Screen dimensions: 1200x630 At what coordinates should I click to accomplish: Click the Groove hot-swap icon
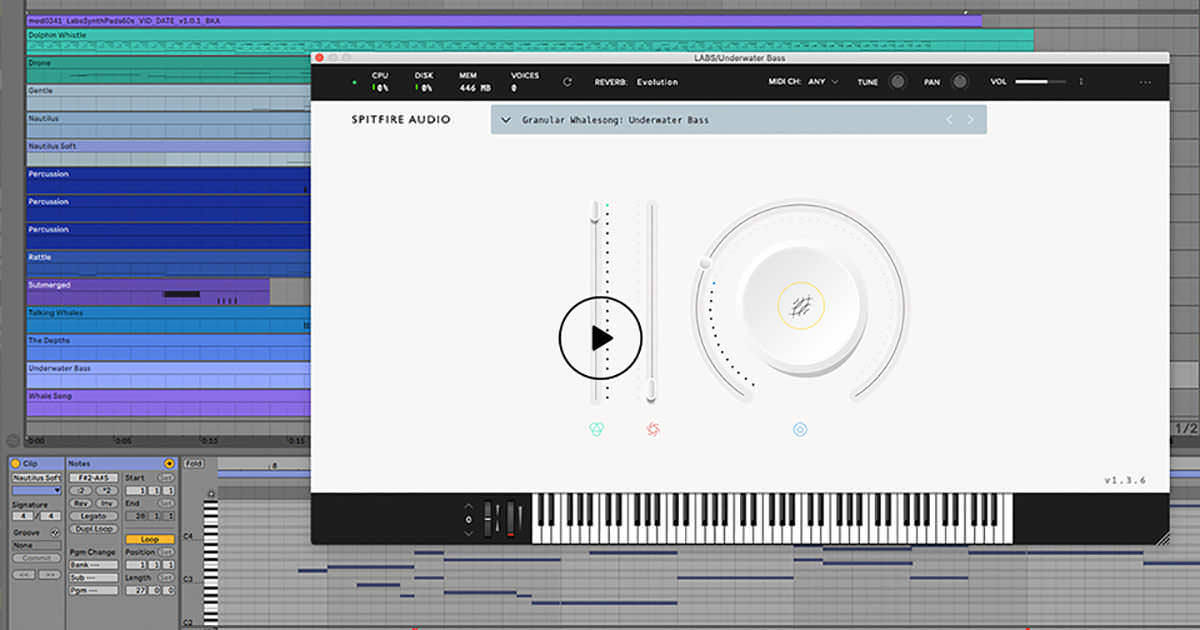coord(55,534)
